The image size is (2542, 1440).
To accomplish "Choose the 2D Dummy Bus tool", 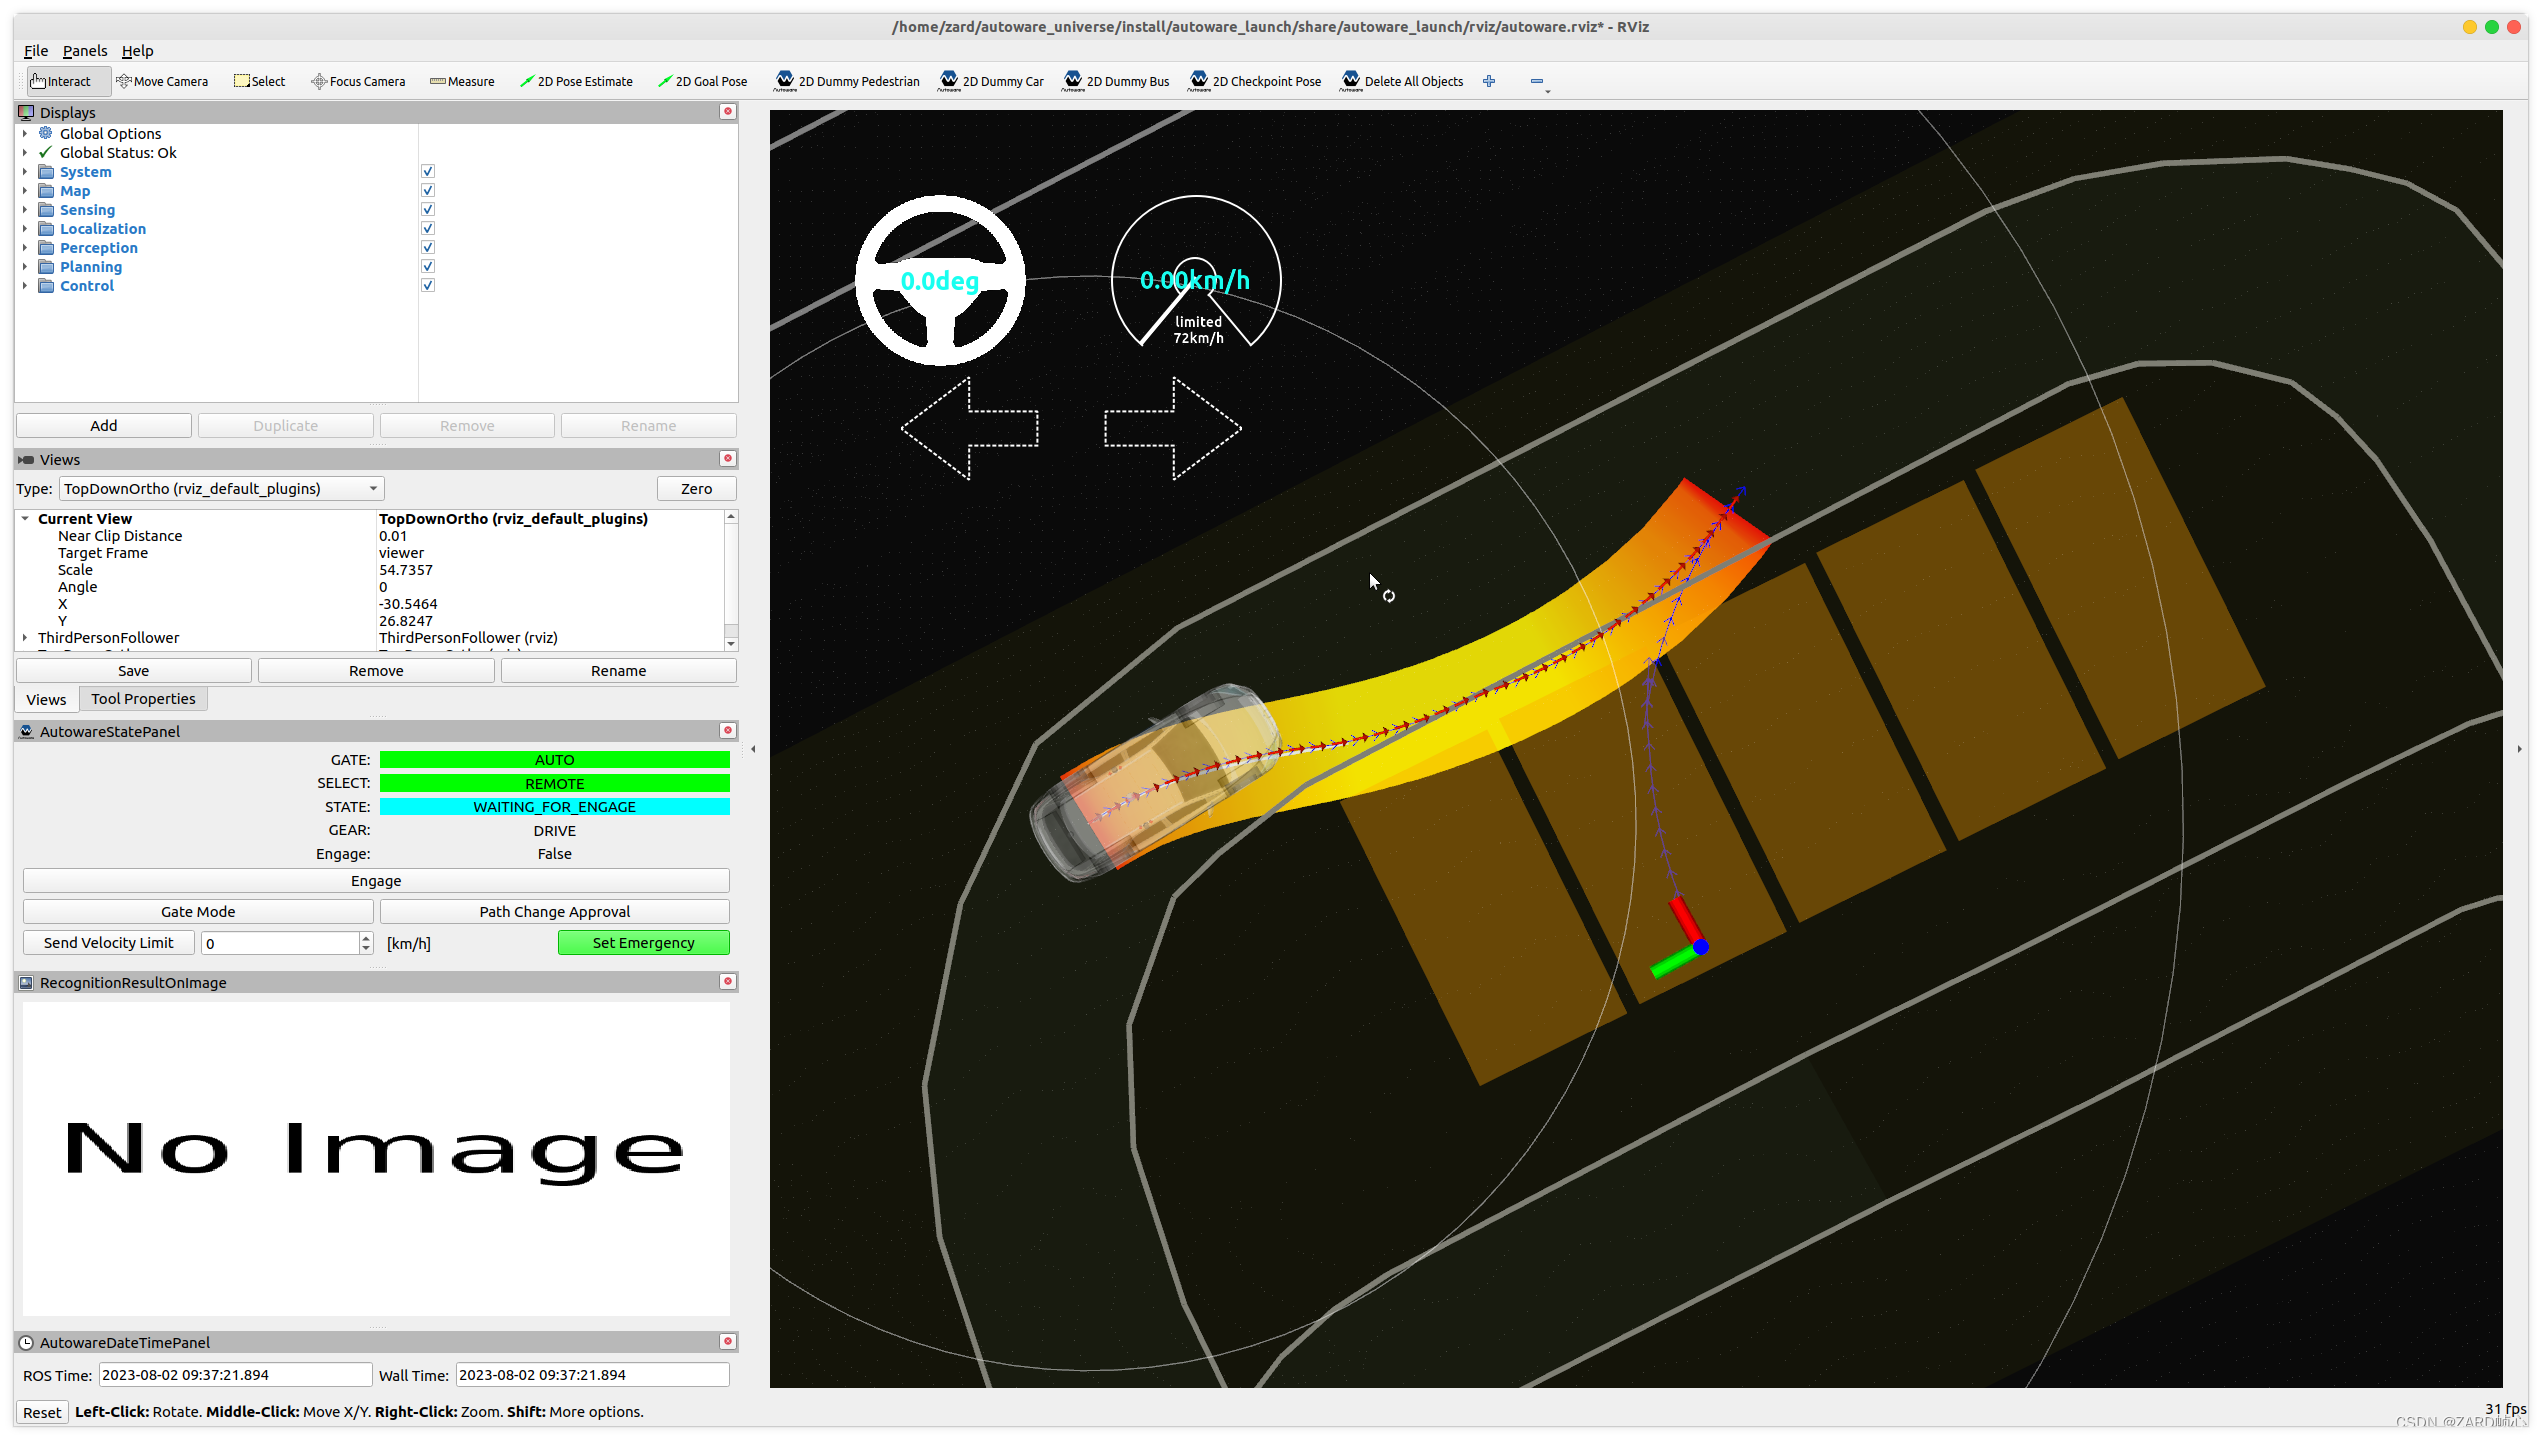I will [x=1116, y=81].
